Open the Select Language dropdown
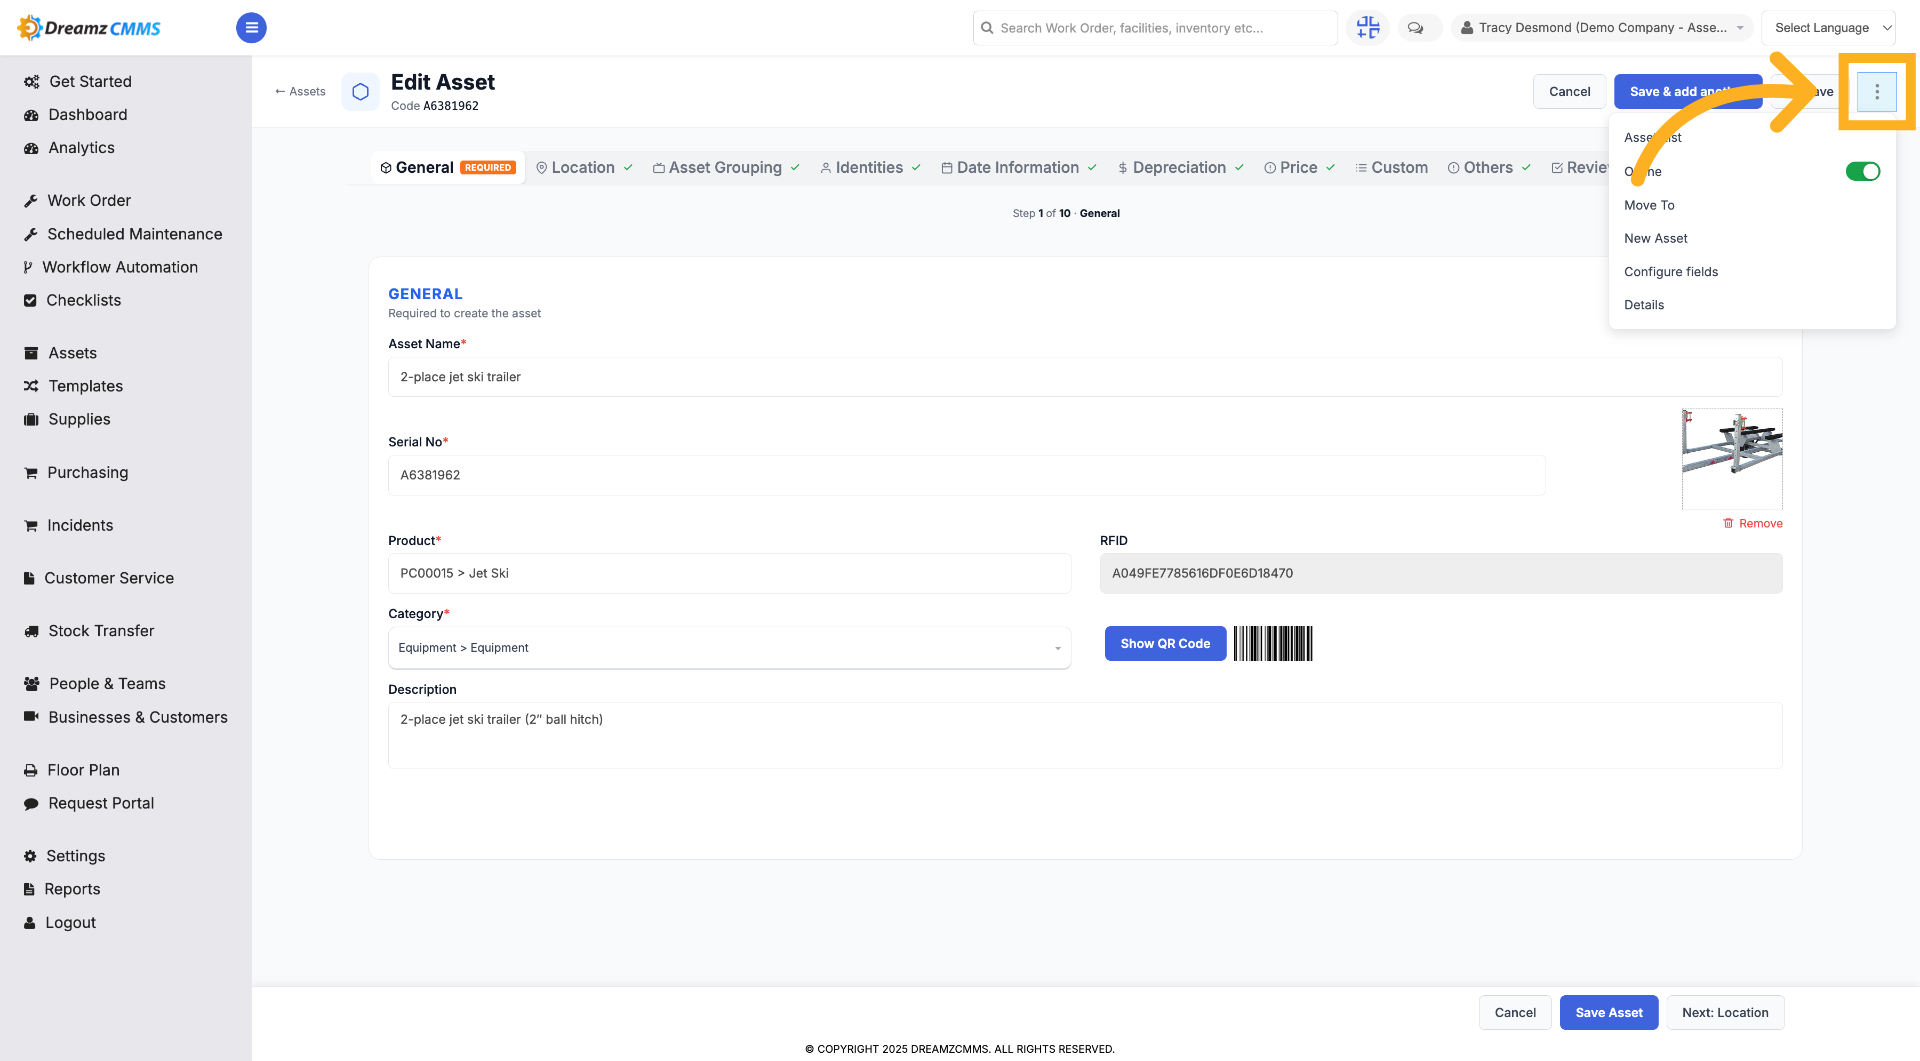This screenshot has width=1920, height=1061. click(1827, 28)
